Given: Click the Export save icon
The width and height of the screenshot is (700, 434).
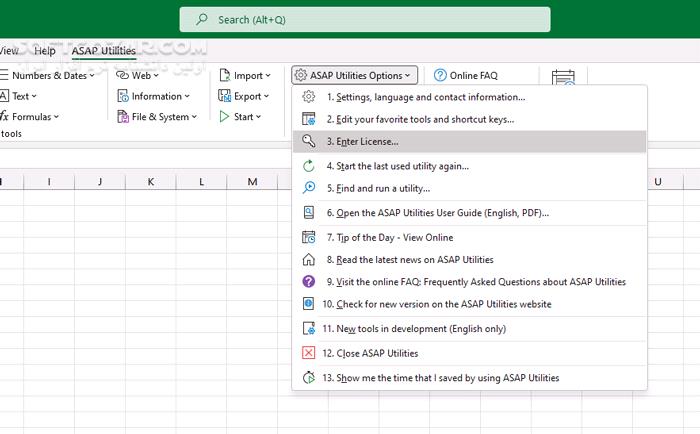Looking at the screenshot, I should click(224, 96).
